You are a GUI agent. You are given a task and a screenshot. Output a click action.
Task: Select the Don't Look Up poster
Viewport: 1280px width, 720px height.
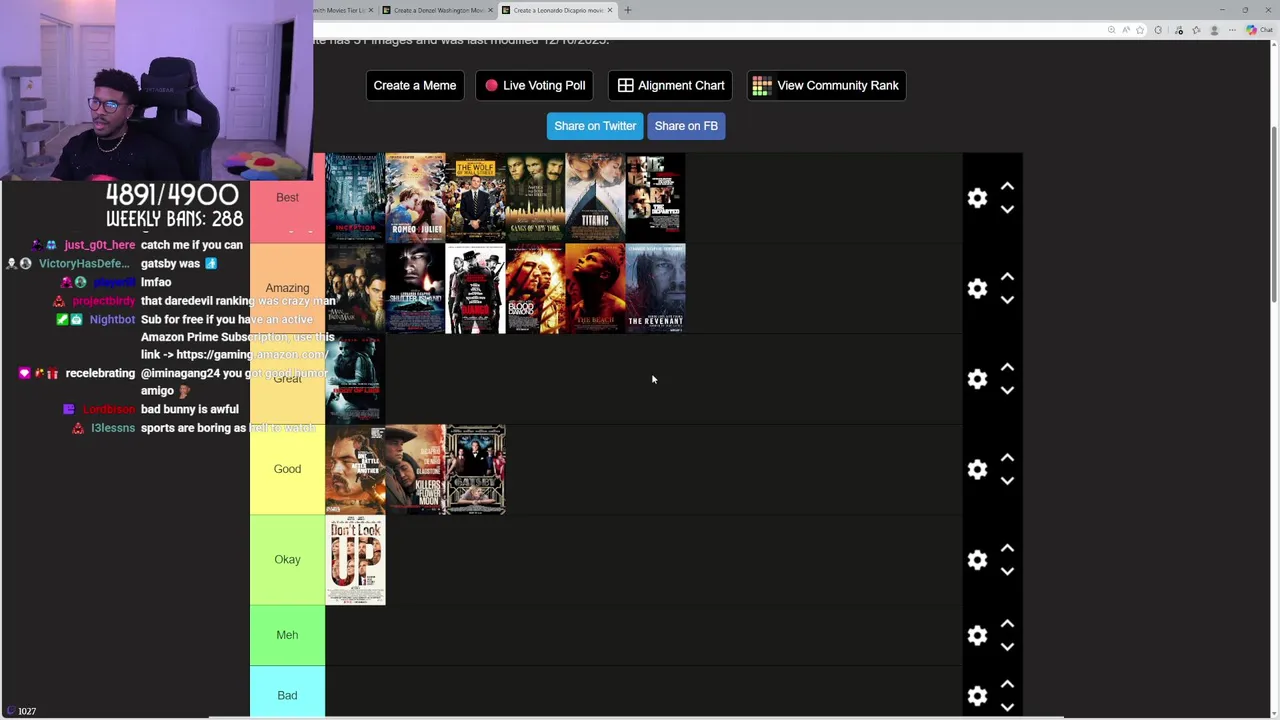pos(355,560)
